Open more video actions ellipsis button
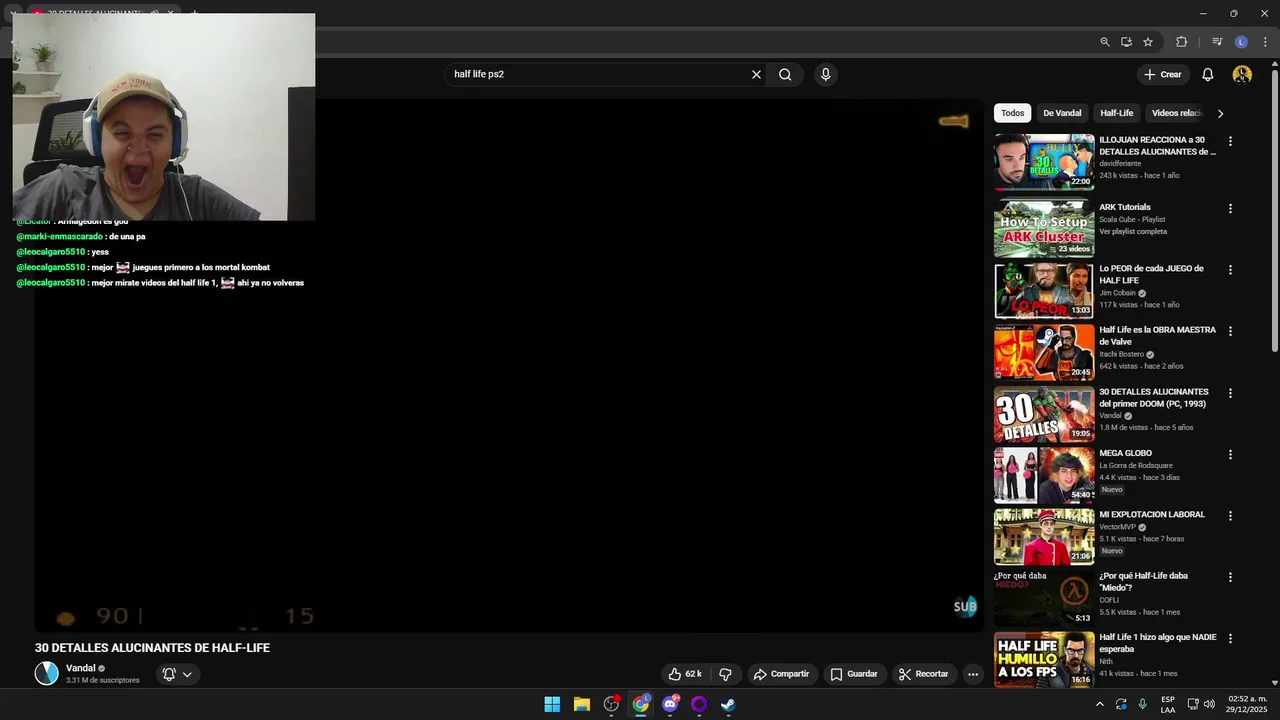1280x720 pixels. pos(972,674)
